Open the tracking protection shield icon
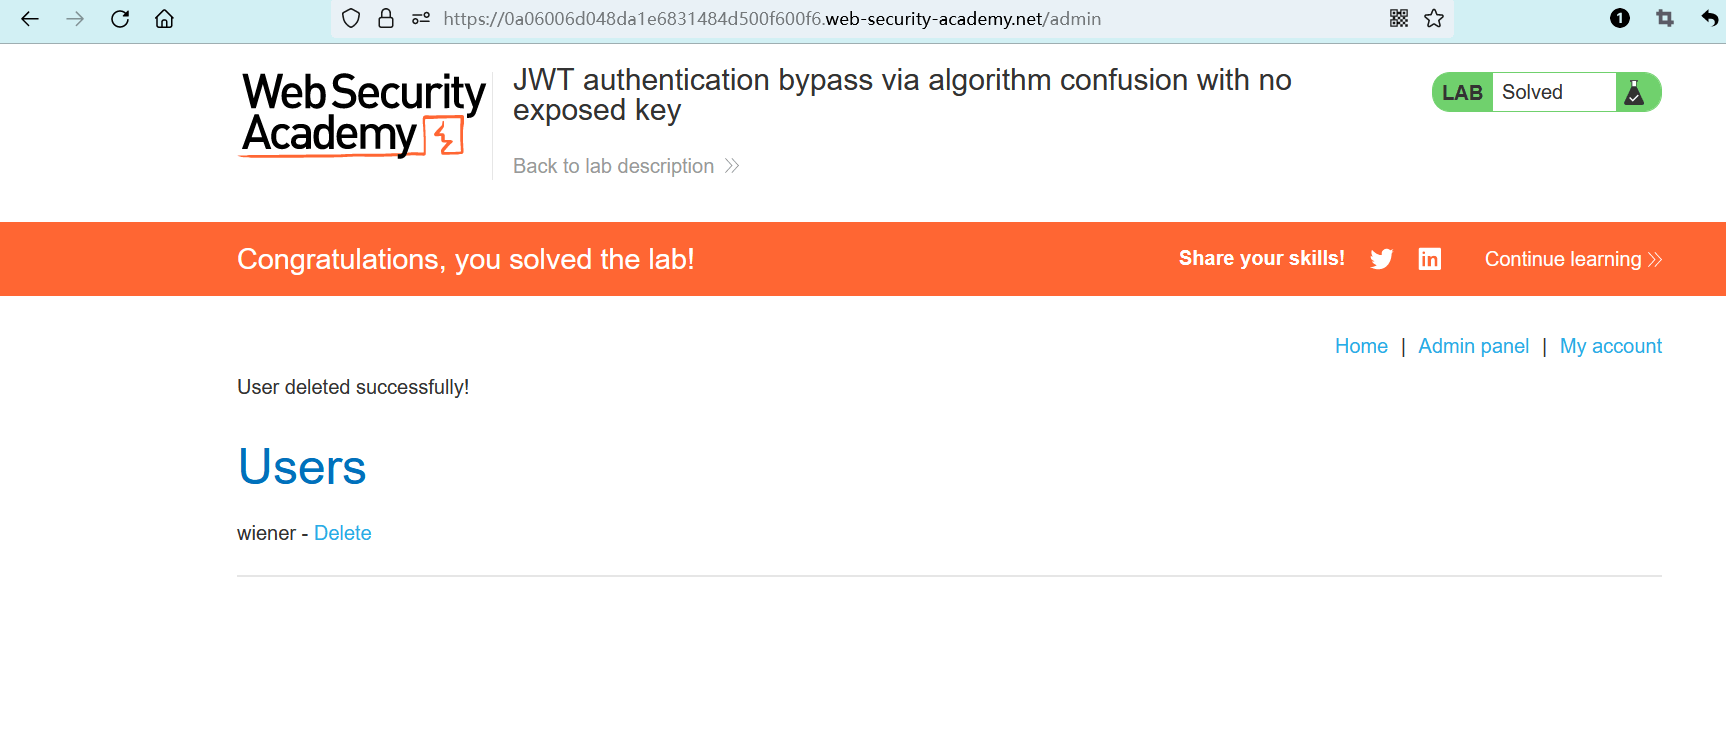The image size is (1726, 750). [x=351, y=19]
